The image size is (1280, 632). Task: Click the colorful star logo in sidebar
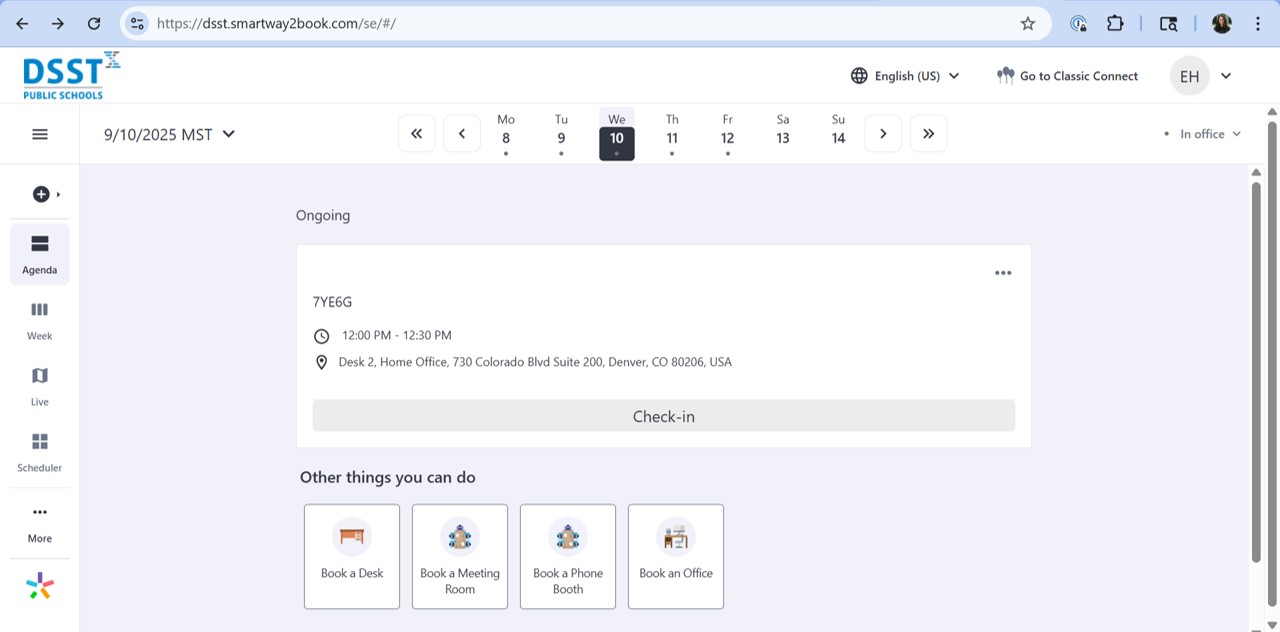(x=40, y=587)
